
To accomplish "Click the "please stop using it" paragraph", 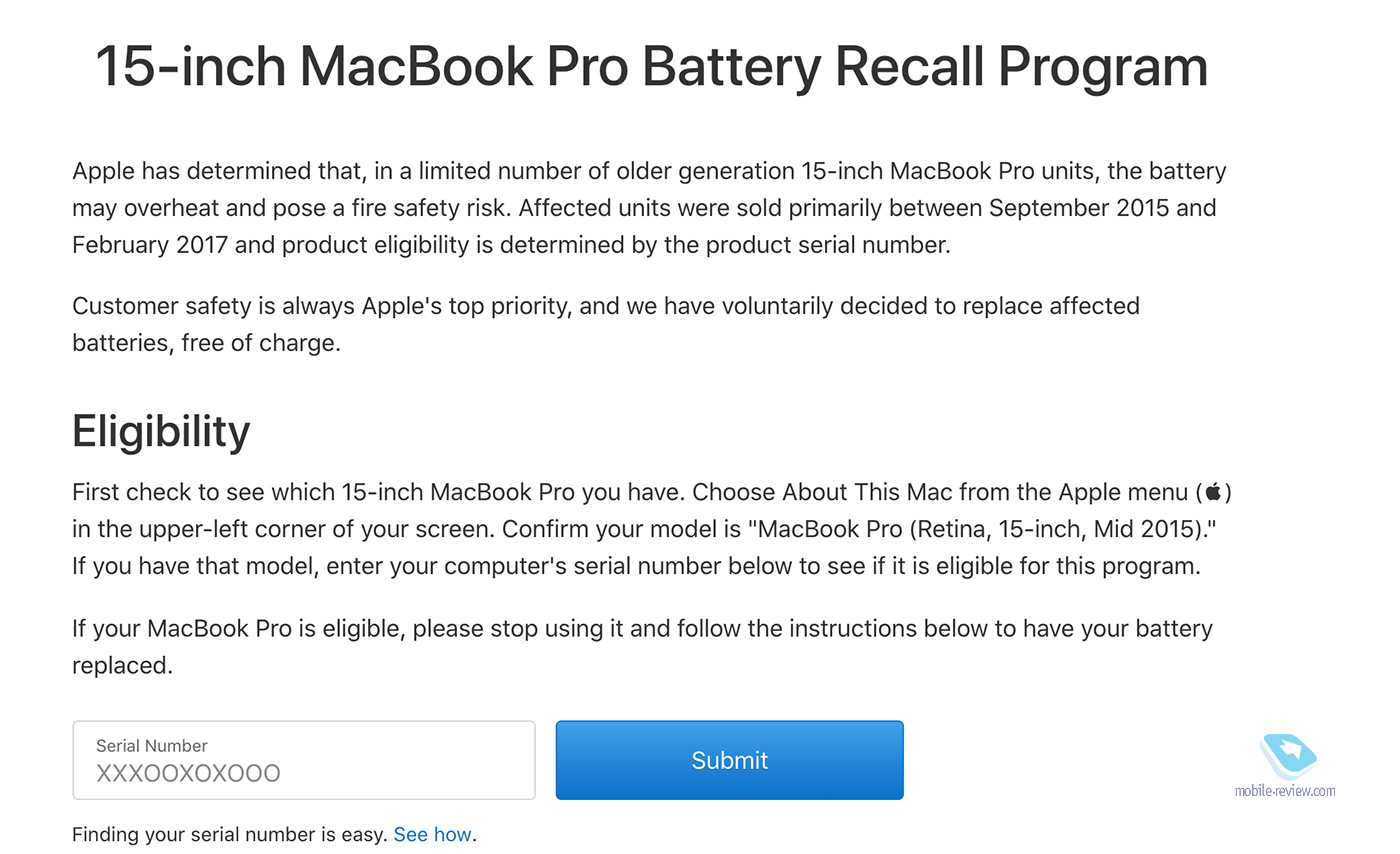I will 642,647.
